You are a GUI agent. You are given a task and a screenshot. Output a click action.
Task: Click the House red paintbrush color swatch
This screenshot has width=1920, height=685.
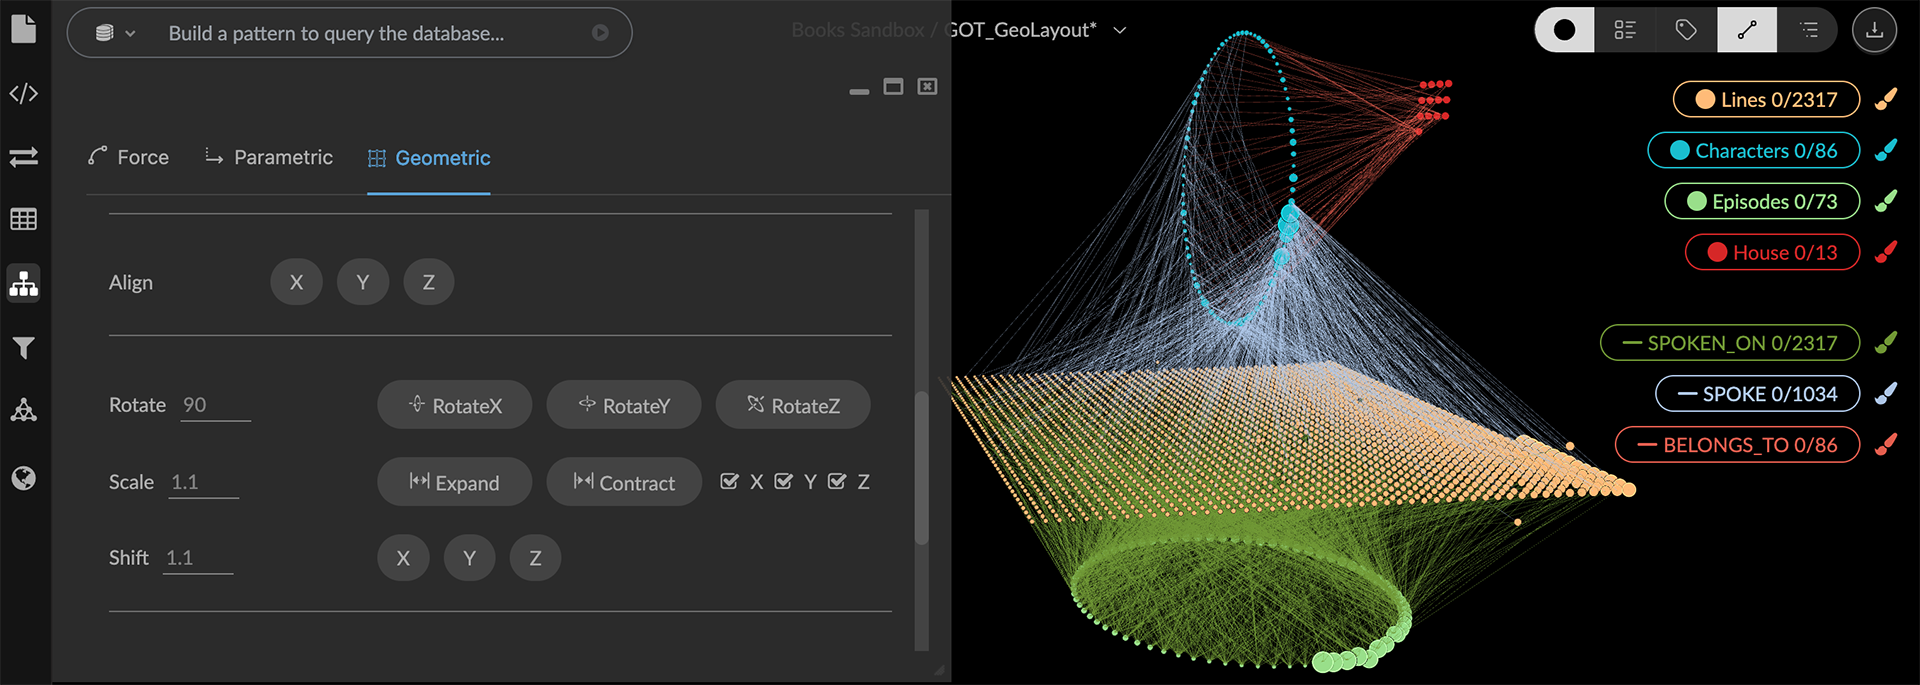point(1886,252)
